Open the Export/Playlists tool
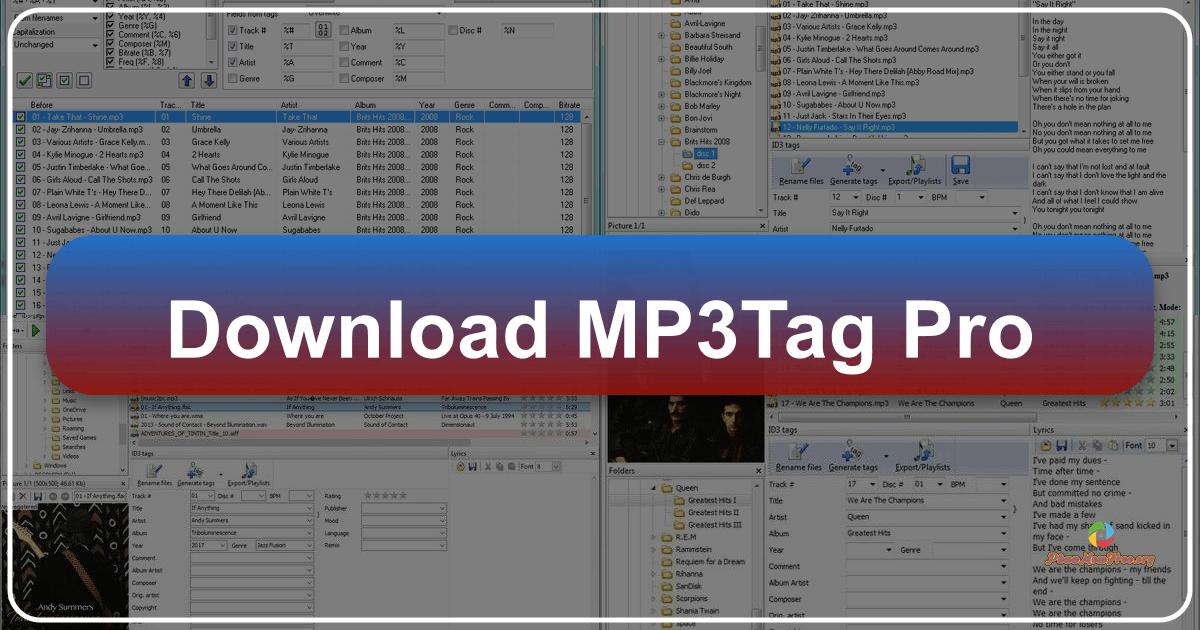 pos(917,168)
